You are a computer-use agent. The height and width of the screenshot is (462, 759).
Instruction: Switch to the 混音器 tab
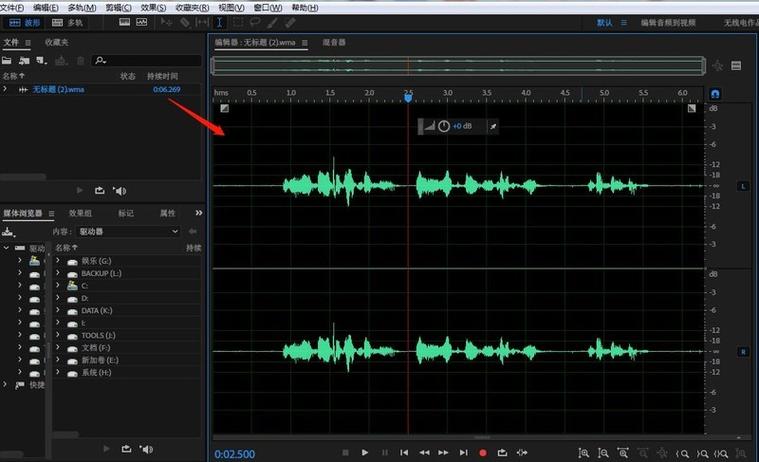pyautogui.click(x=334, y=43)
